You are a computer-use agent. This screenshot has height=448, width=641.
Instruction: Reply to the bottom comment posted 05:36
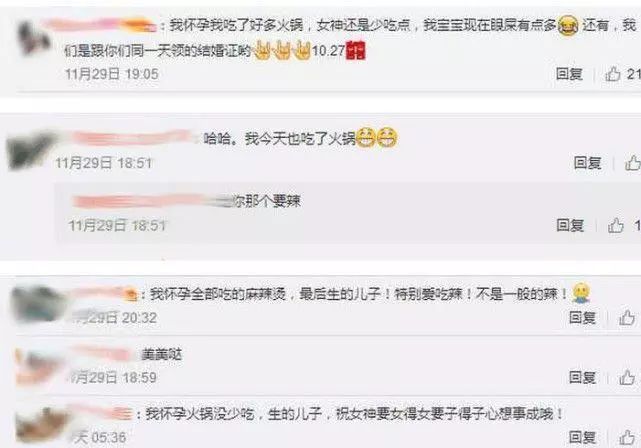(583, 437)
